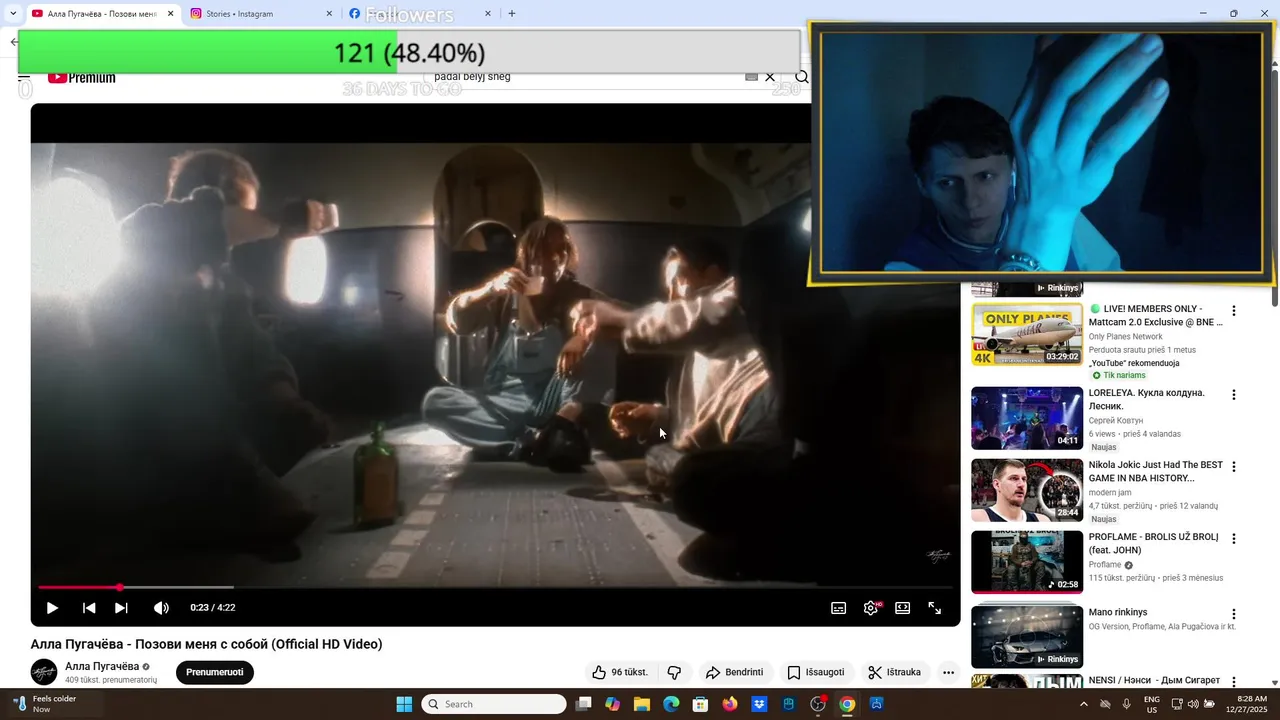Select the Алла Пугачёва YouTube tab
The image size is (1280, 720).
[x=100, y=14]
